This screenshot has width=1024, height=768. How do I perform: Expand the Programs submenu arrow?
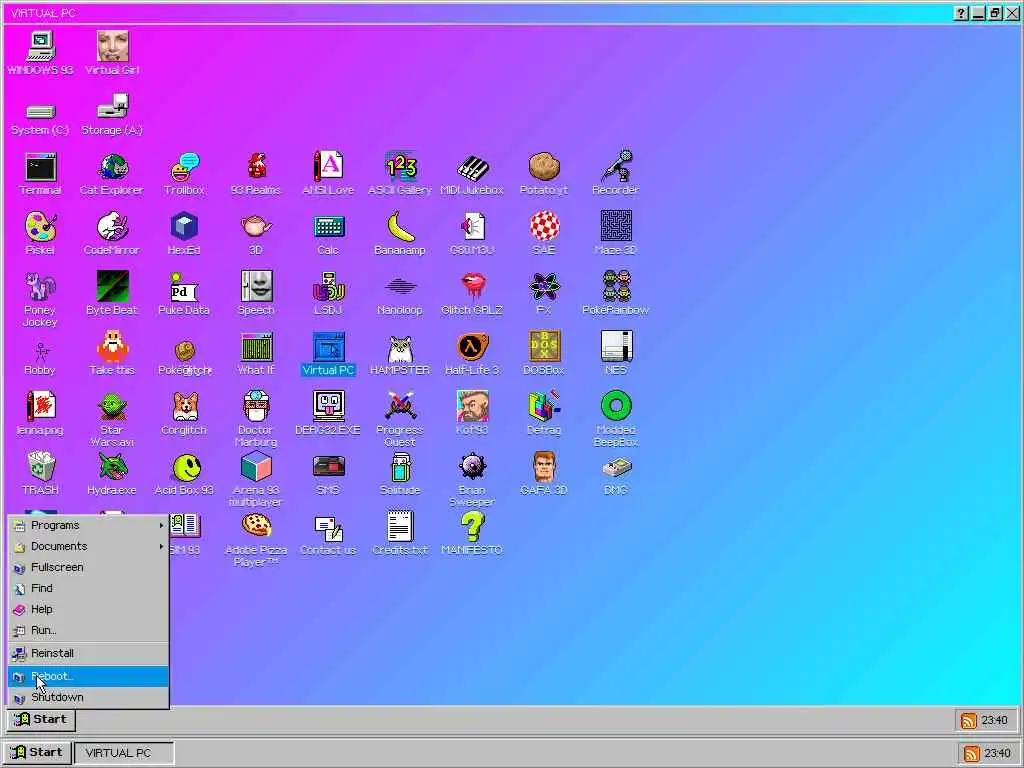[x=161, y=525]
